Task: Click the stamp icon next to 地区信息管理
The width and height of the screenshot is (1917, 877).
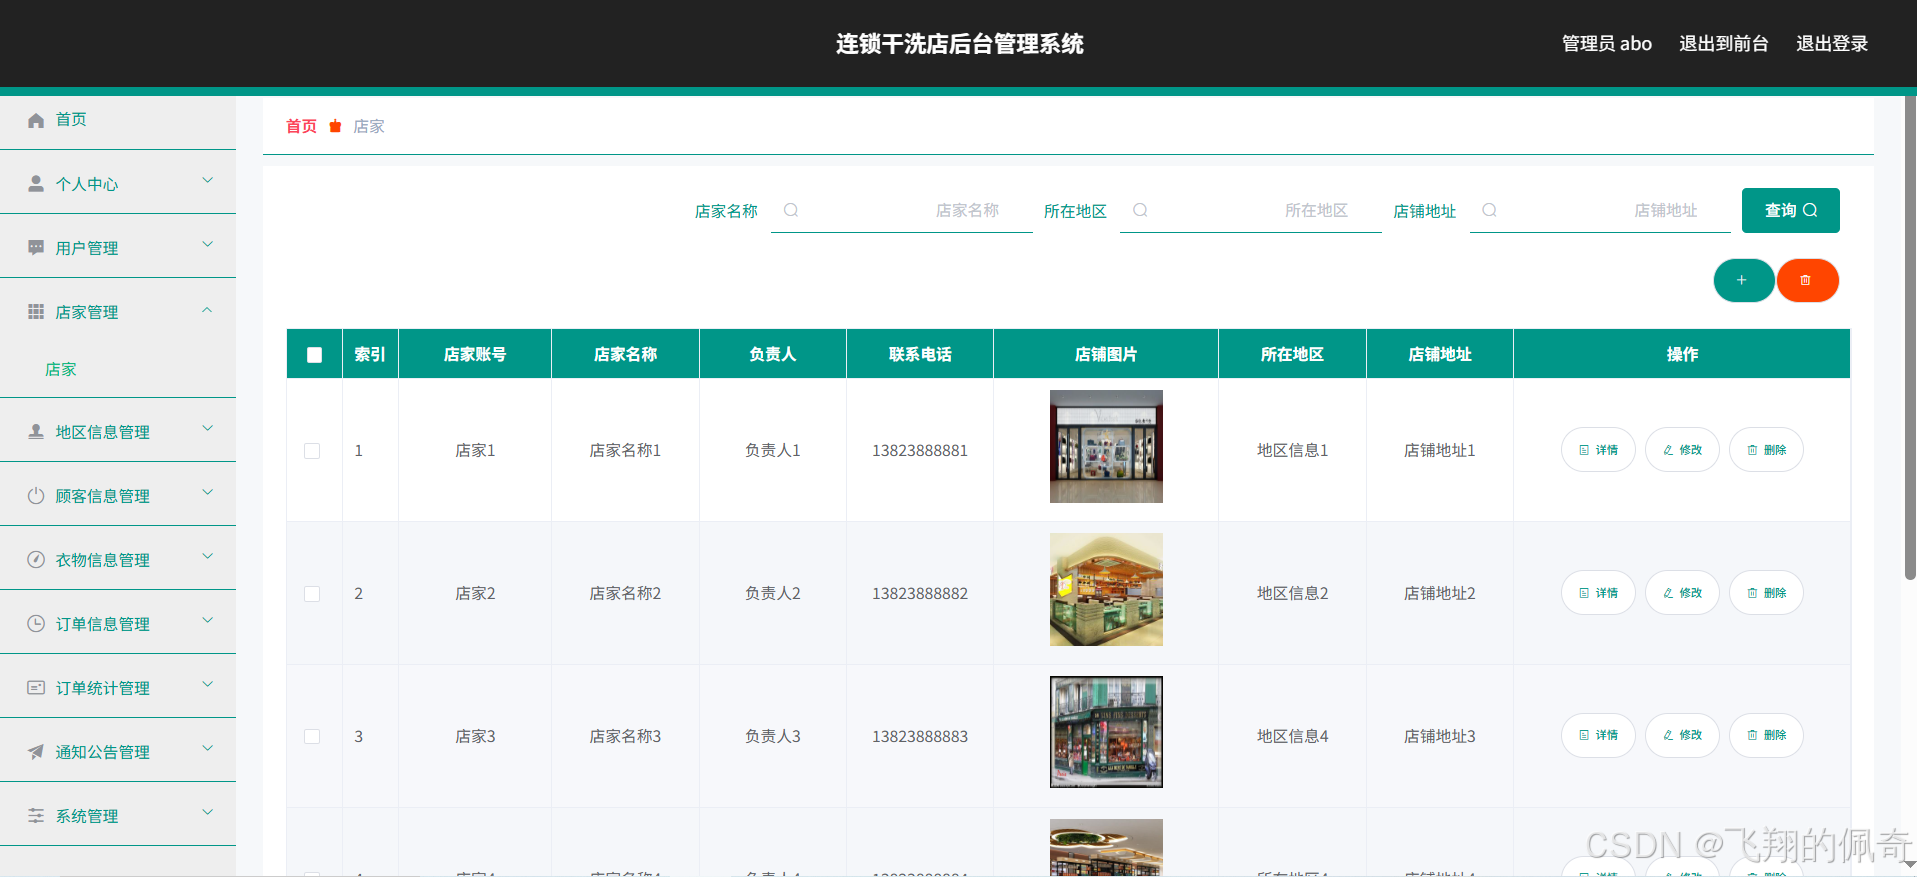Action: coord(36,432)
